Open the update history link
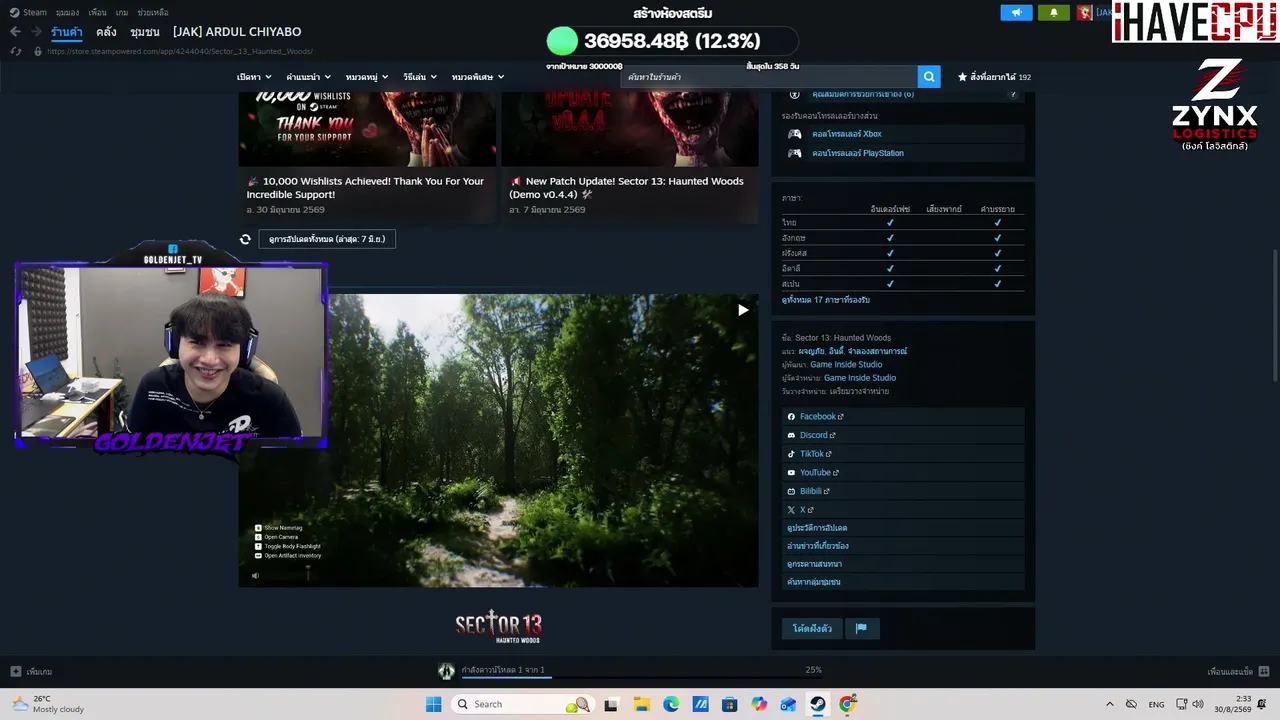 [x=817, y=528]
